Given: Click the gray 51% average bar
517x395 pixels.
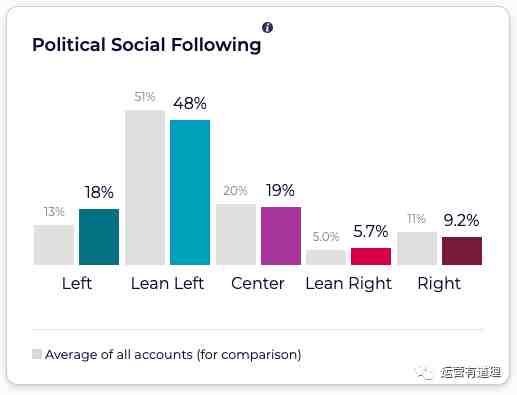Looking at the screenshot, I should point(145,188).
